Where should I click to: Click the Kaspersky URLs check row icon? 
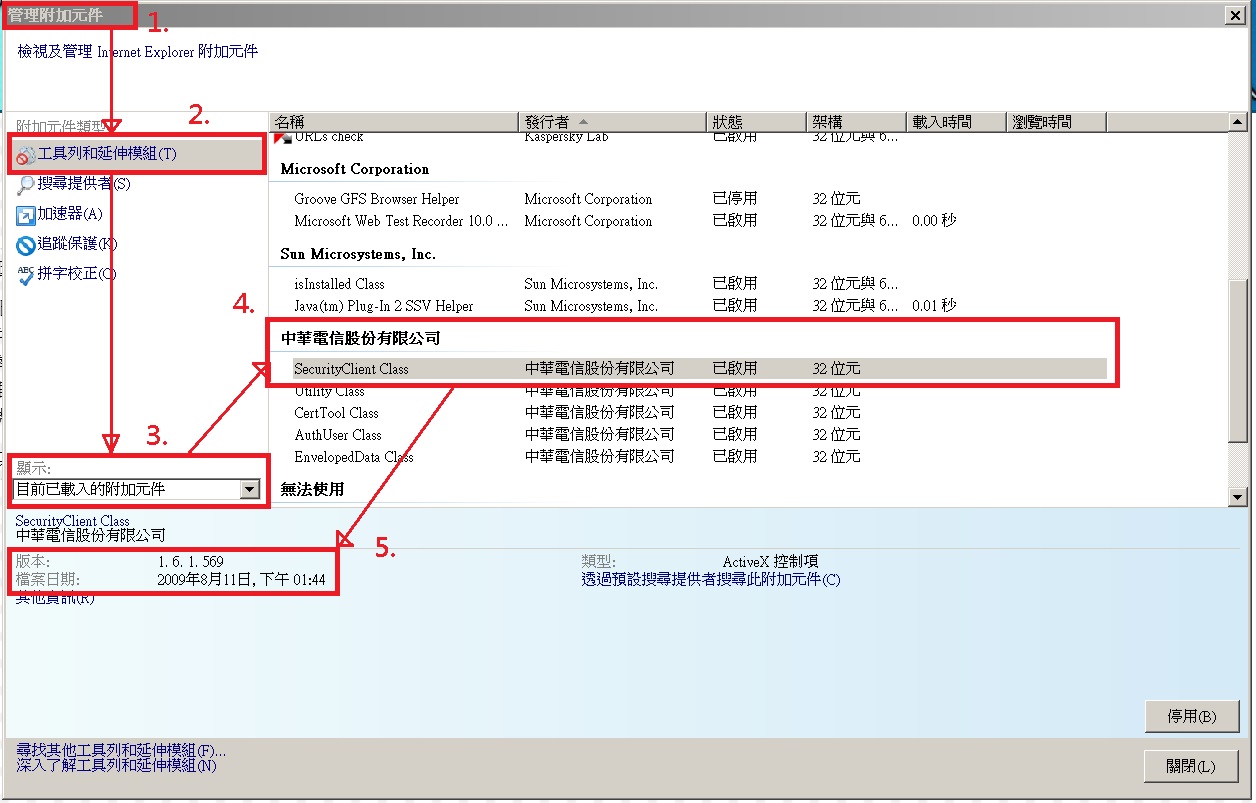click(282, 137)
